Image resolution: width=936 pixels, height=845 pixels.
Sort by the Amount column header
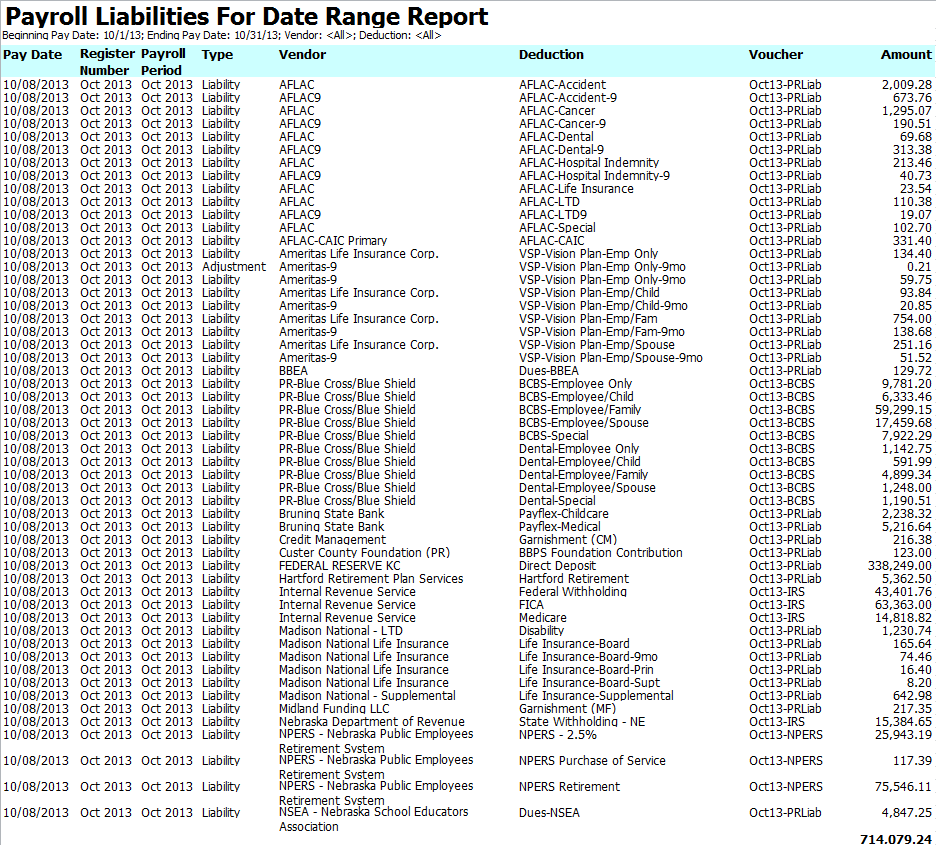905,55
